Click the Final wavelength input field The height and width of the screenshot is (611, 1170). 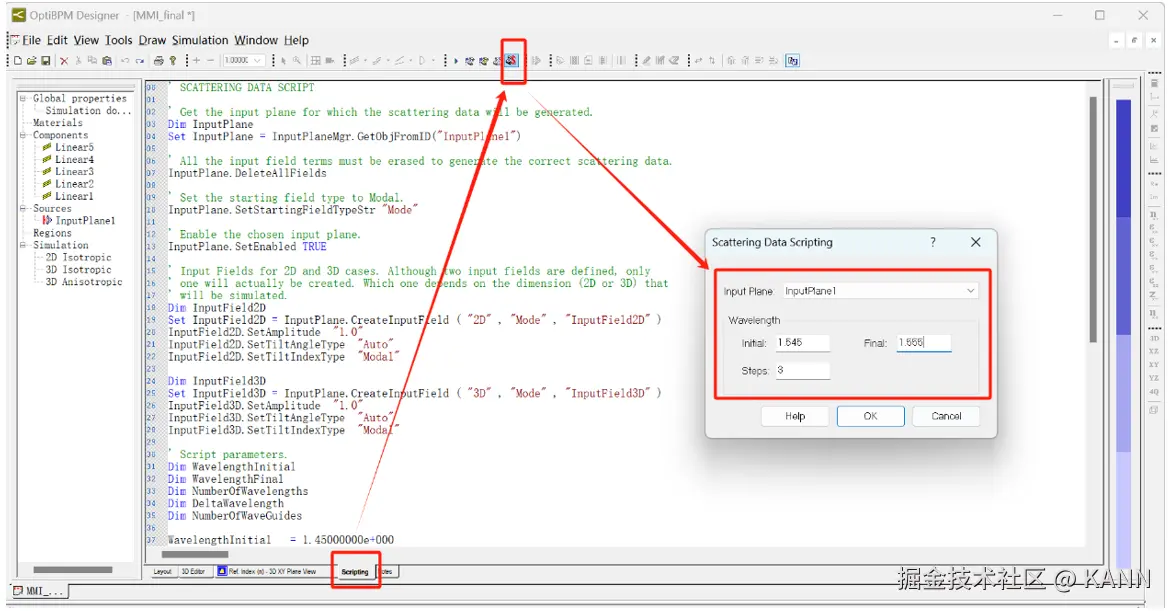tap(924, 342)
